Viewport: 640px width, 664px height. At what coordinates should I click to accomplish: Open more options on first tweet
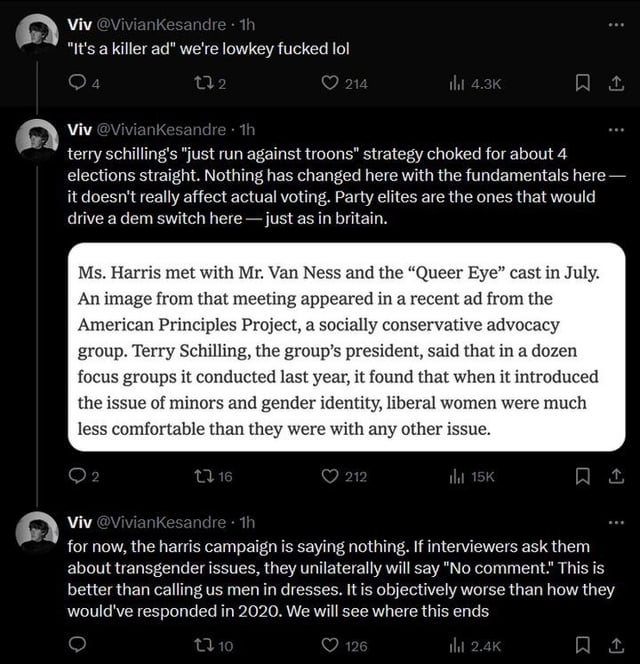(x=616, y=25)
